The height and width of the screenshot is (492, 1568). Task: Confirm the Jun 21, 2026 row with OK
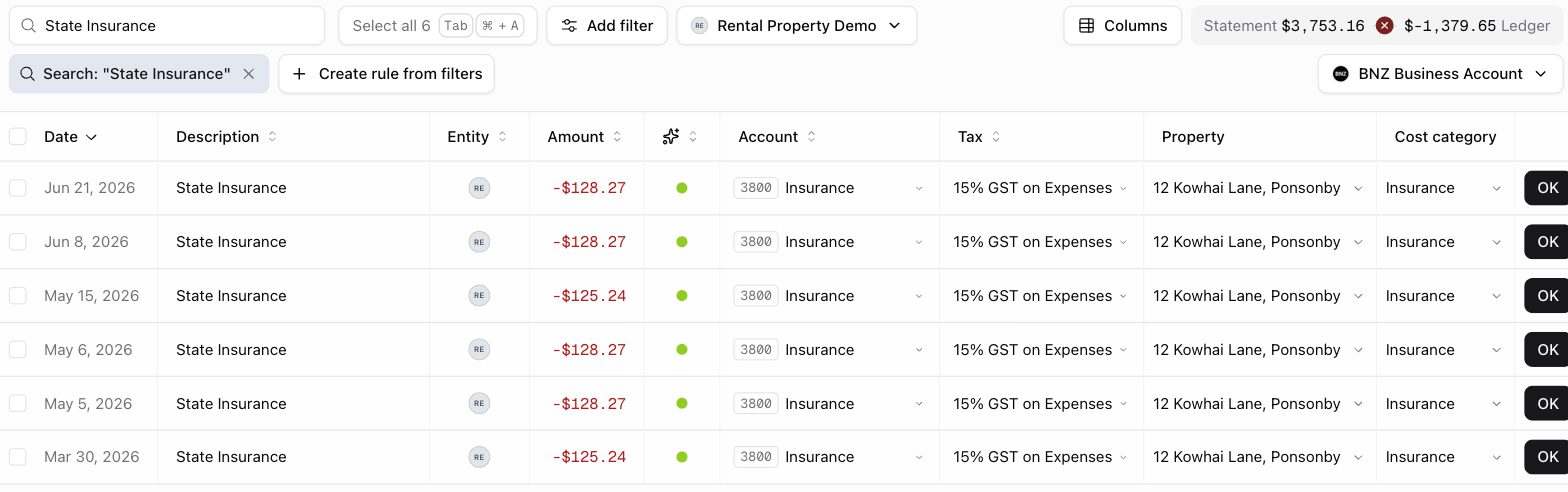1547,188
